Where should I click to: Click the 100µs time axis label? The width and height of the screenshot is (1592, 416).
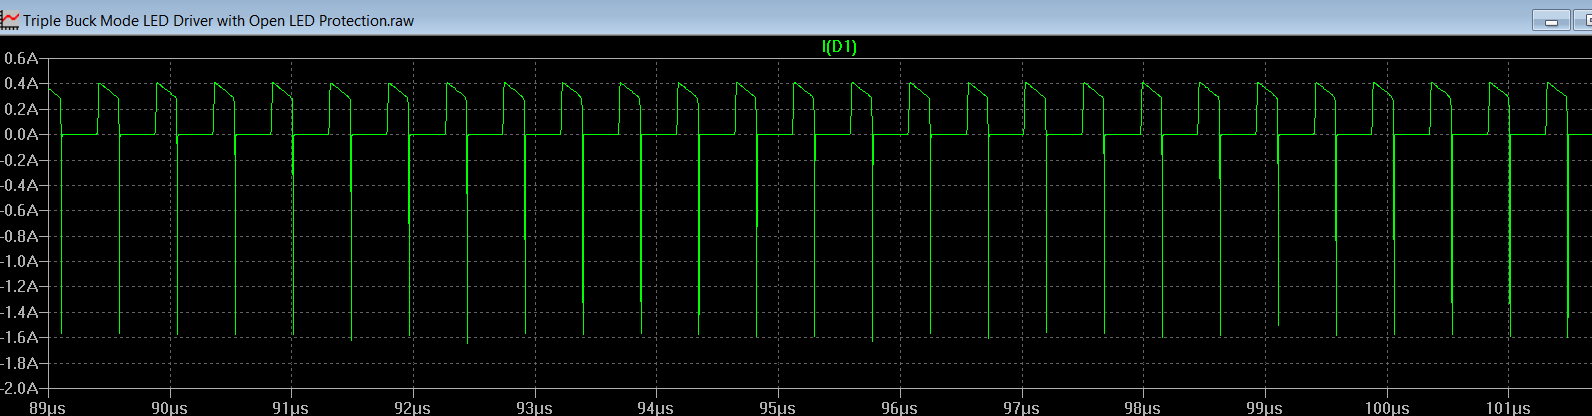coord(1386,408)
